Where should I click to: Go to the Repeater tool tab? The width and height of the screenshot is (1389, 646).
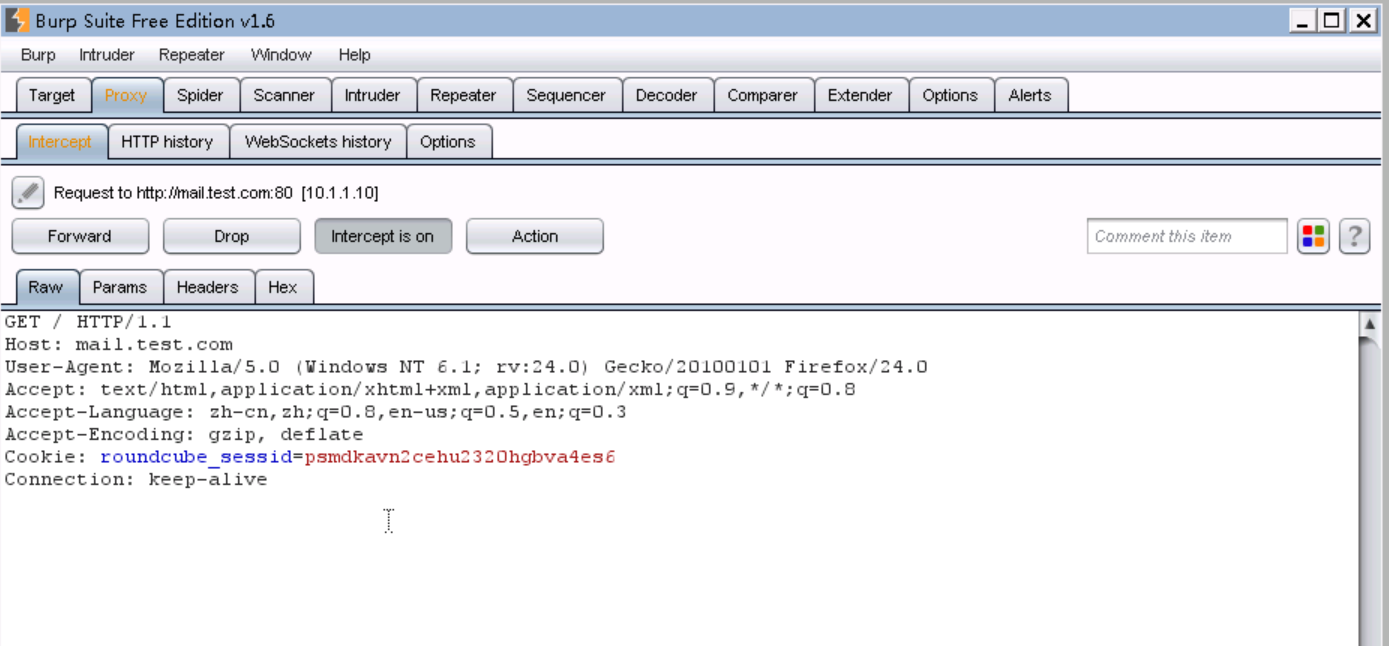(x=463, y=95)
